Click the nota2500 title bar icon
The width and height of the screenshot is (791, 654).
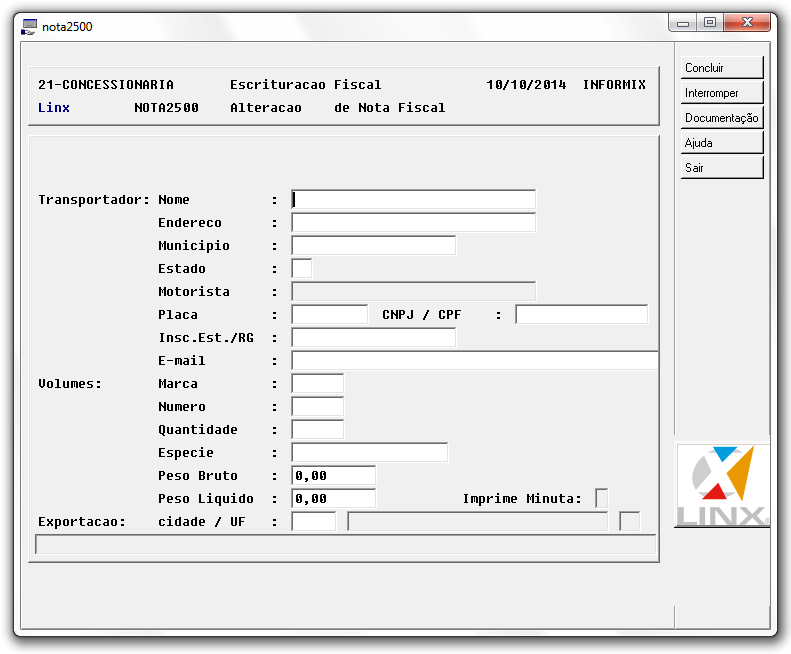point(29,27)
